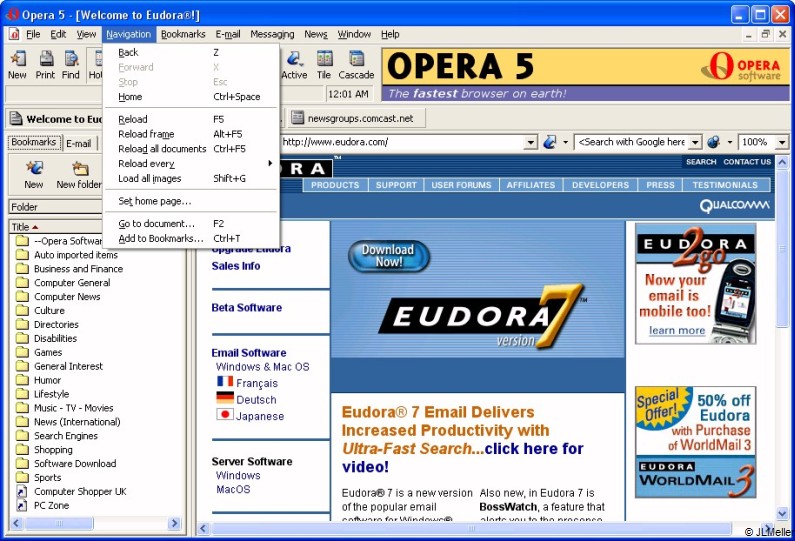Click the learn more link
The height and width of the screenshot is (541, 795).
677,331
